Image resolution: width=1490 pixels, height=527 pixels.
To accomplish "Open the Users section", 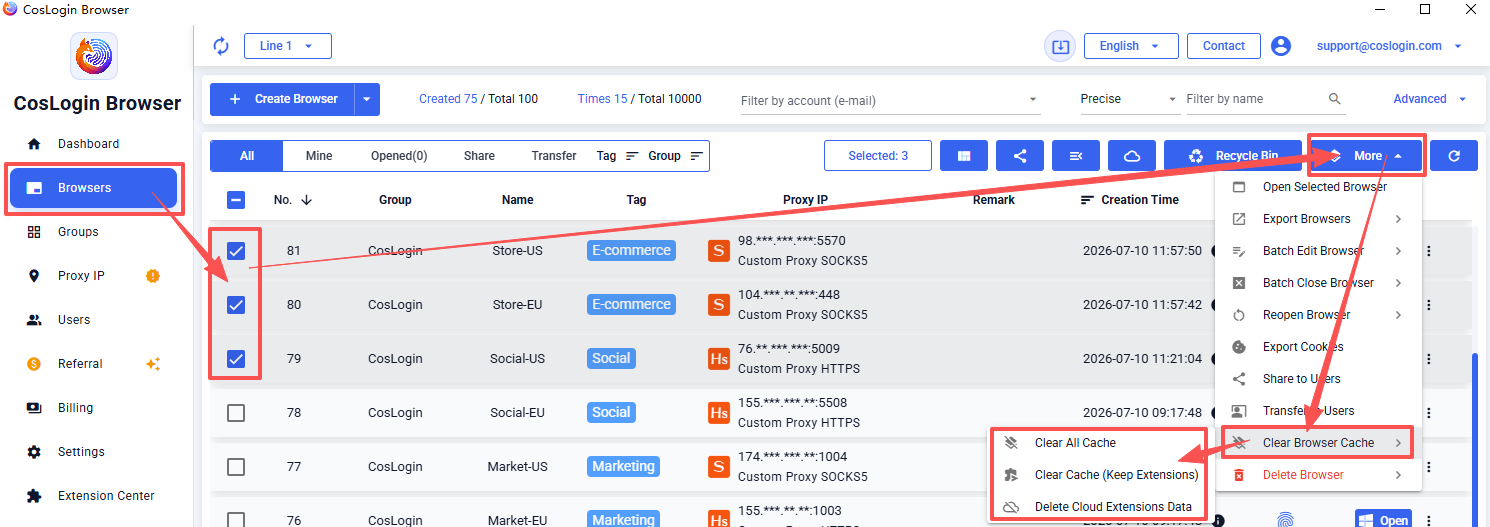I will [74, 320].
